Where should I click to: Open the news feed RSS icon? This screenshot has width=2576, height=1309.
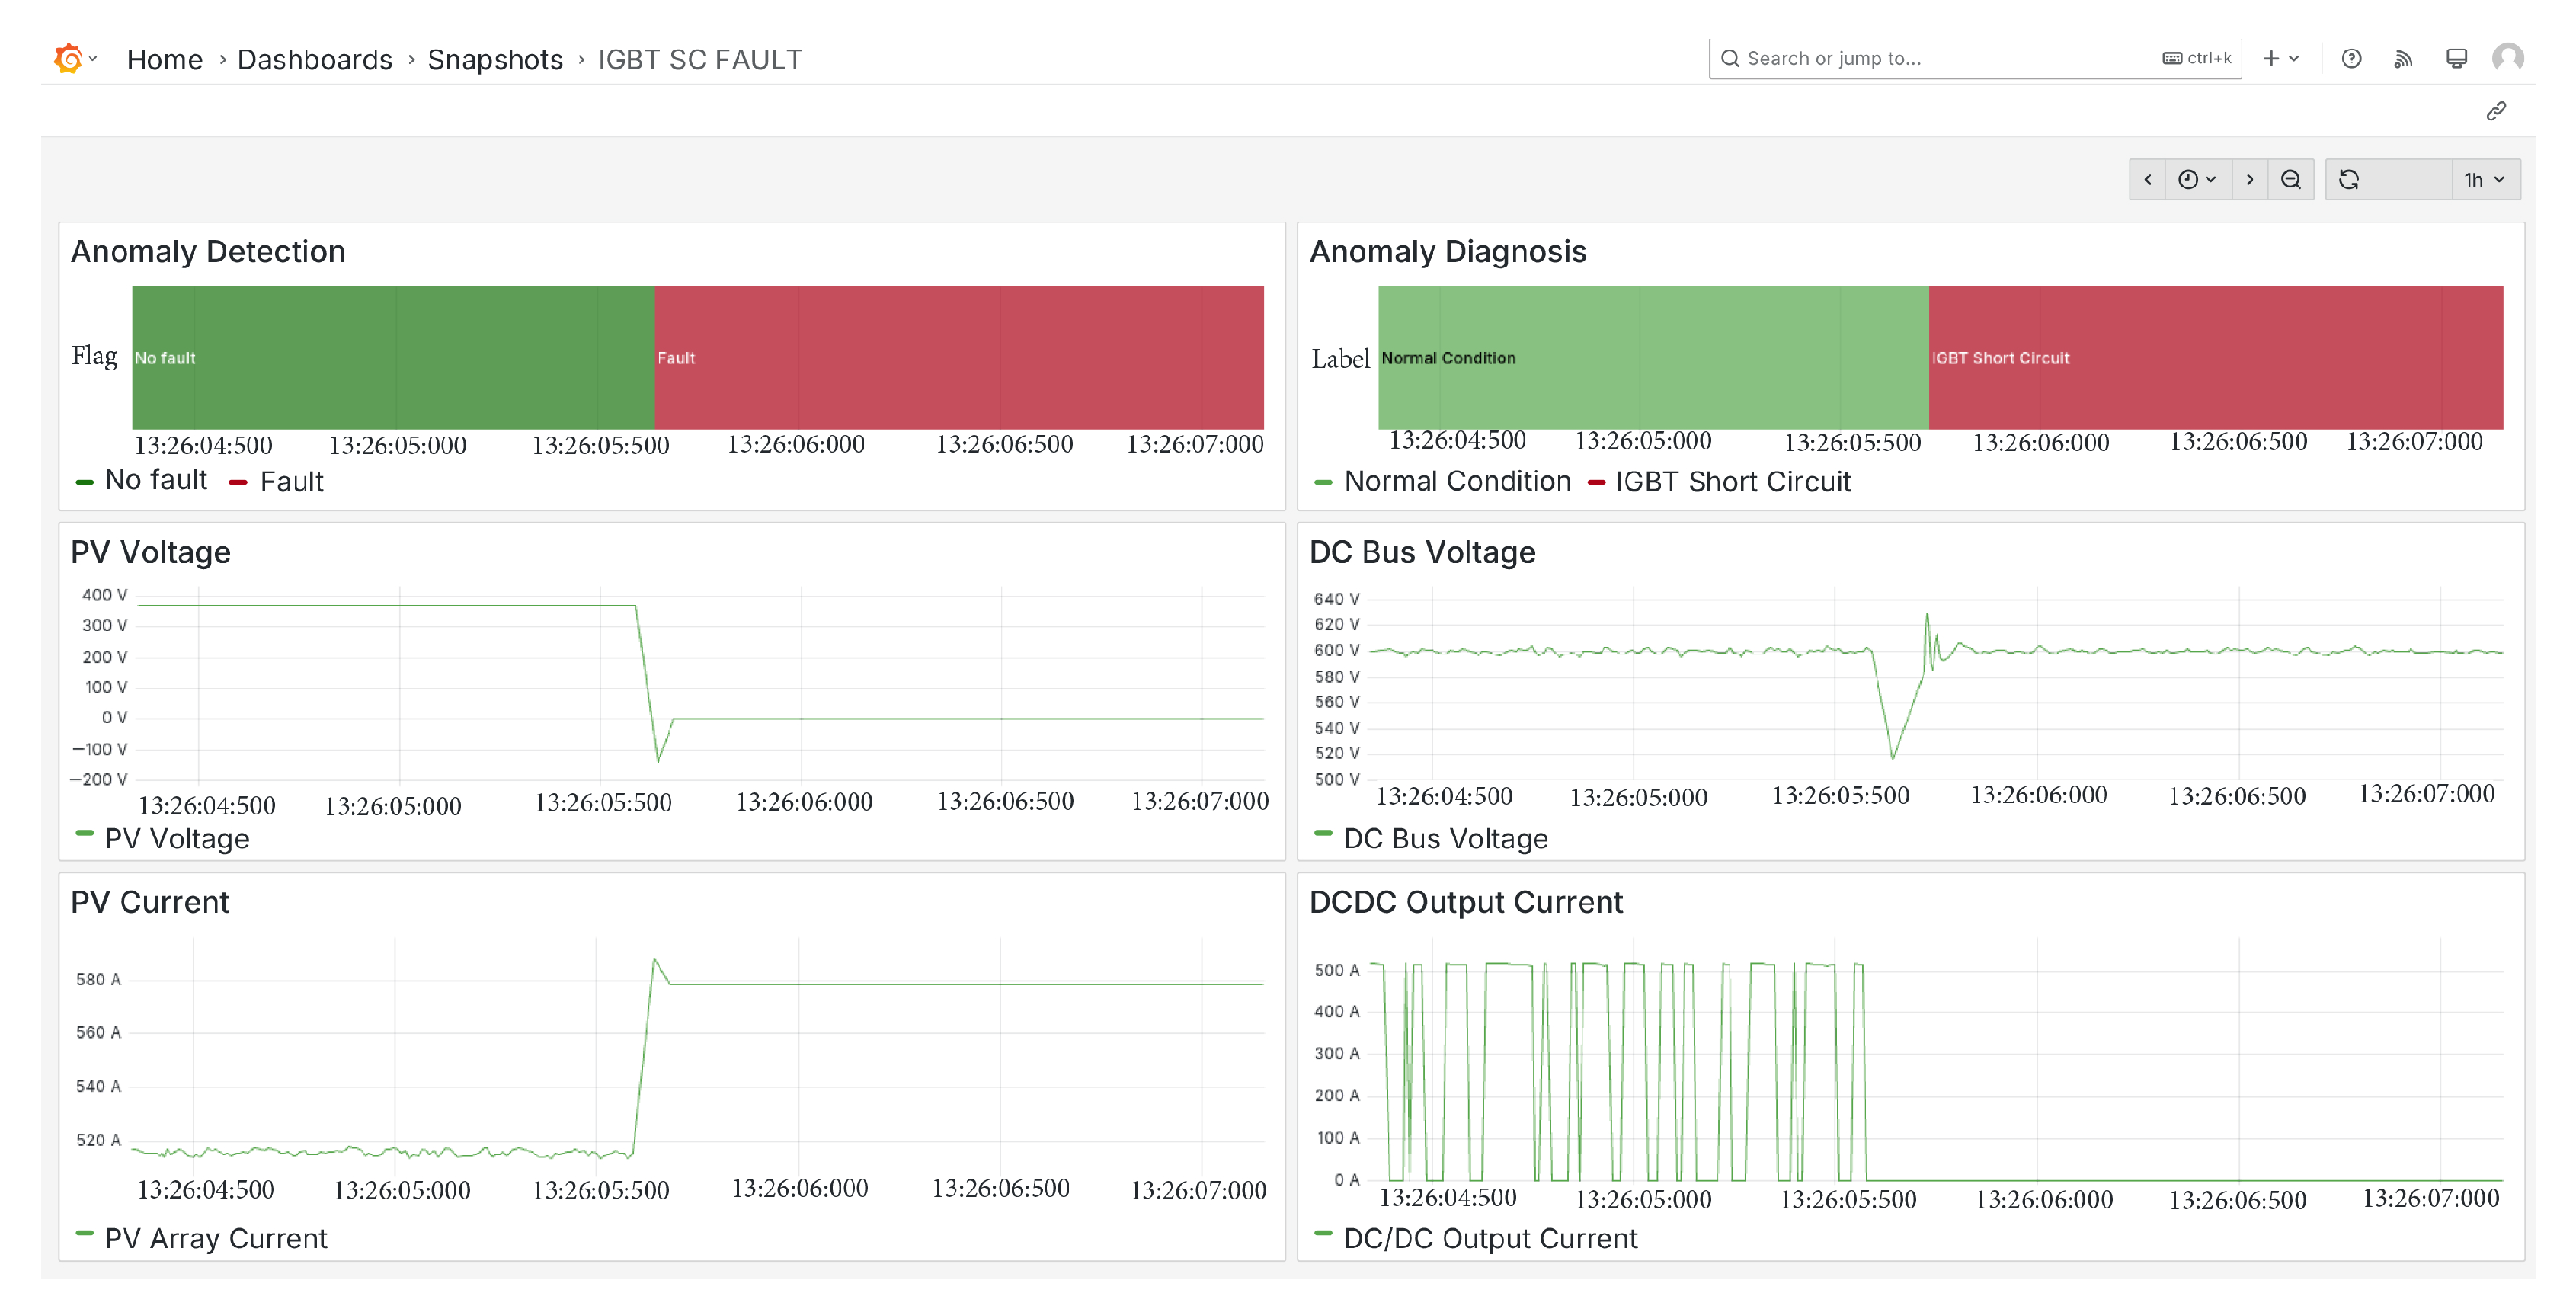click(x=2403, y=59)
